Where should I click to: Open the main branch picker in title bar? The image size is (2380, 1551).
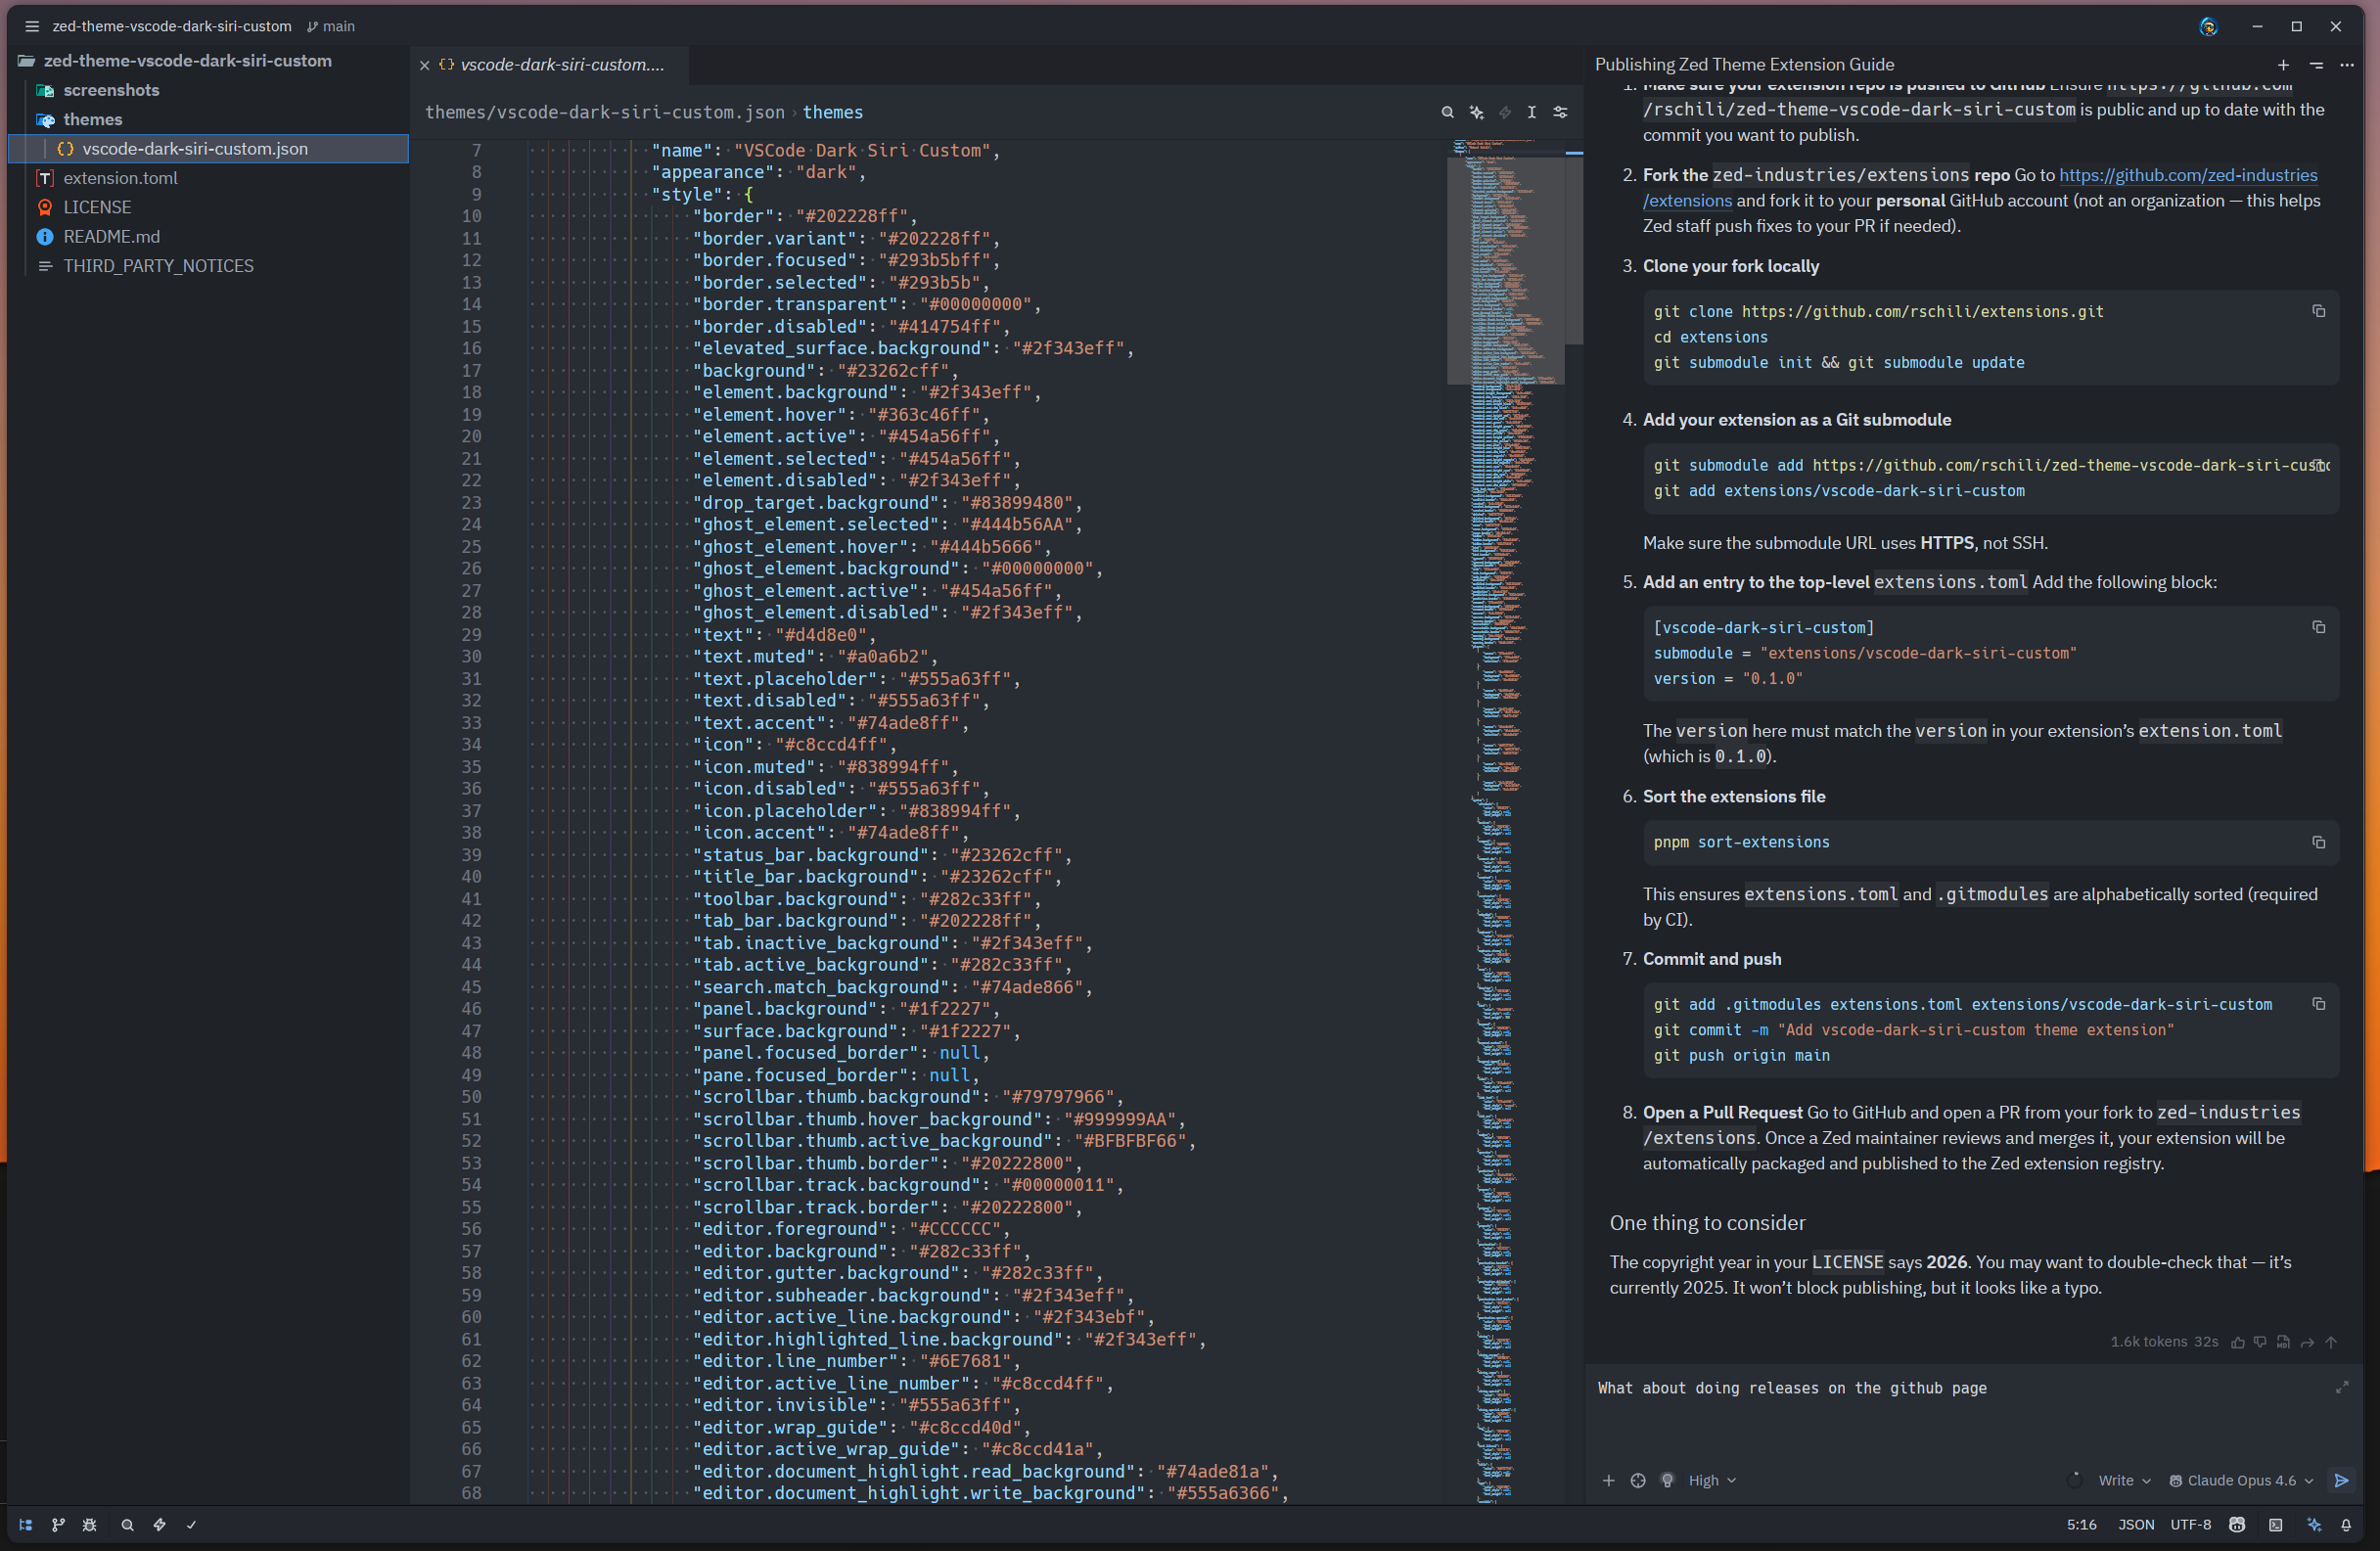click(x=331, y=26)
